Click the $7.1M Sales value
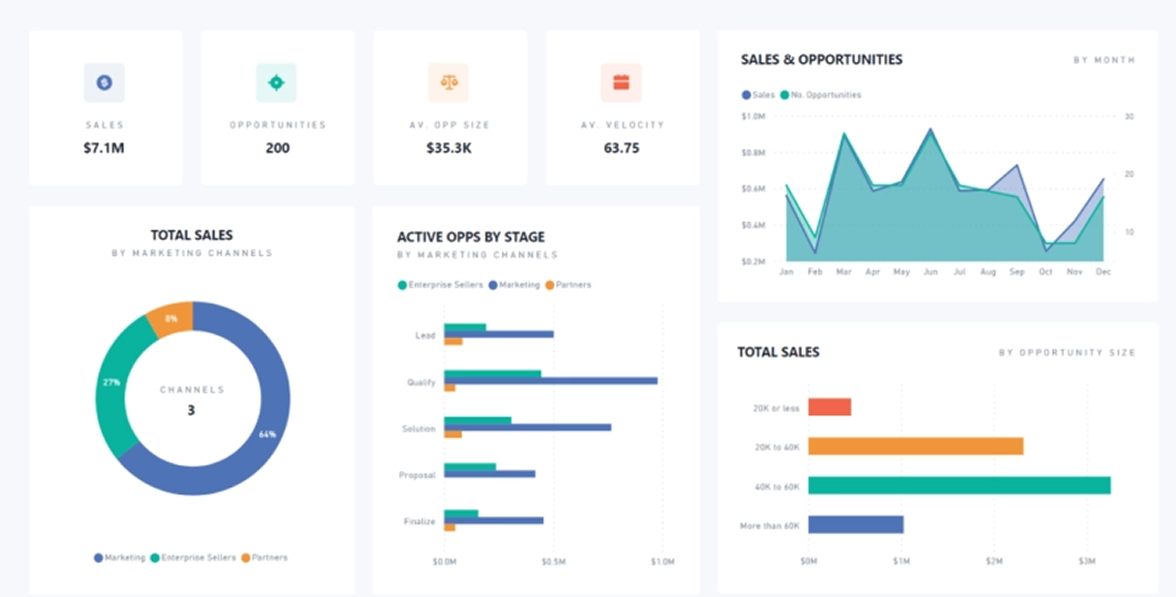1176x597 pixels. 104,148
